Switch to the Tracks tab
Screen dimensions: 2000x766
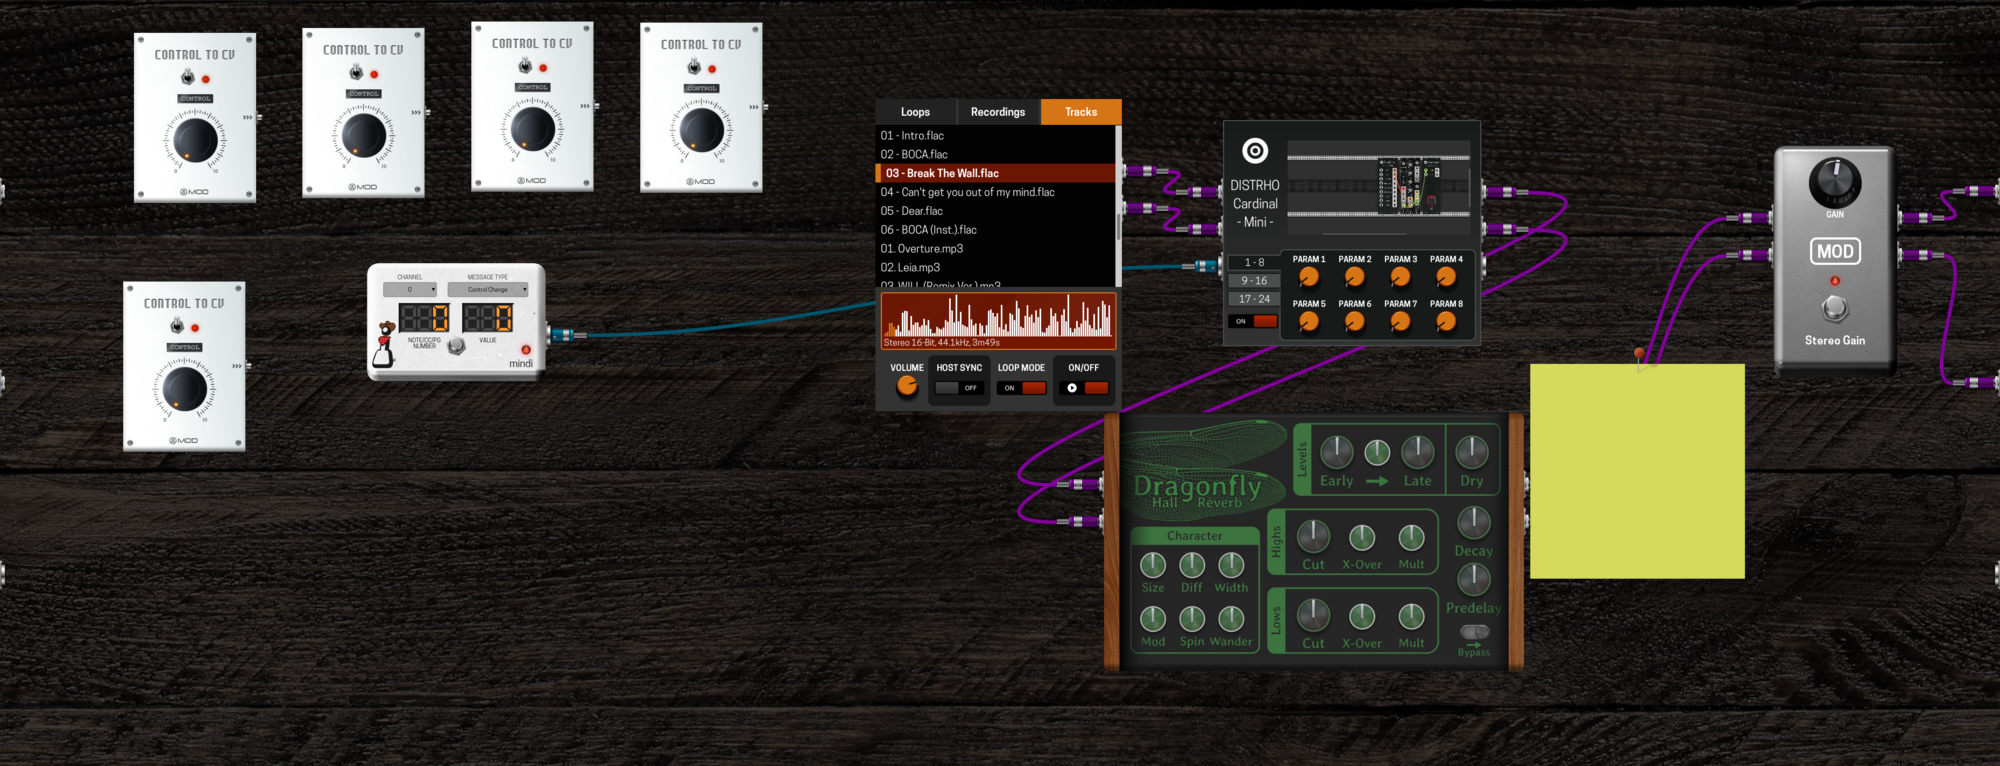pyautogui.click(x=1081, y=112)
